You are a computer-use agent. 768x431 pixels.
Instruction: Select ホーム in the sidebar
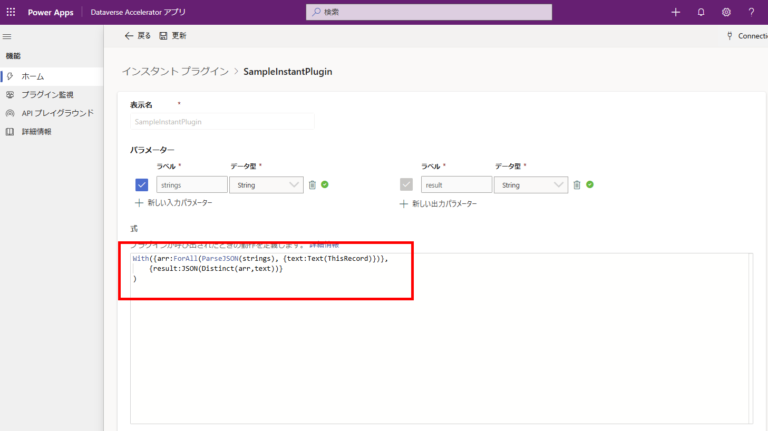[33, 76]
